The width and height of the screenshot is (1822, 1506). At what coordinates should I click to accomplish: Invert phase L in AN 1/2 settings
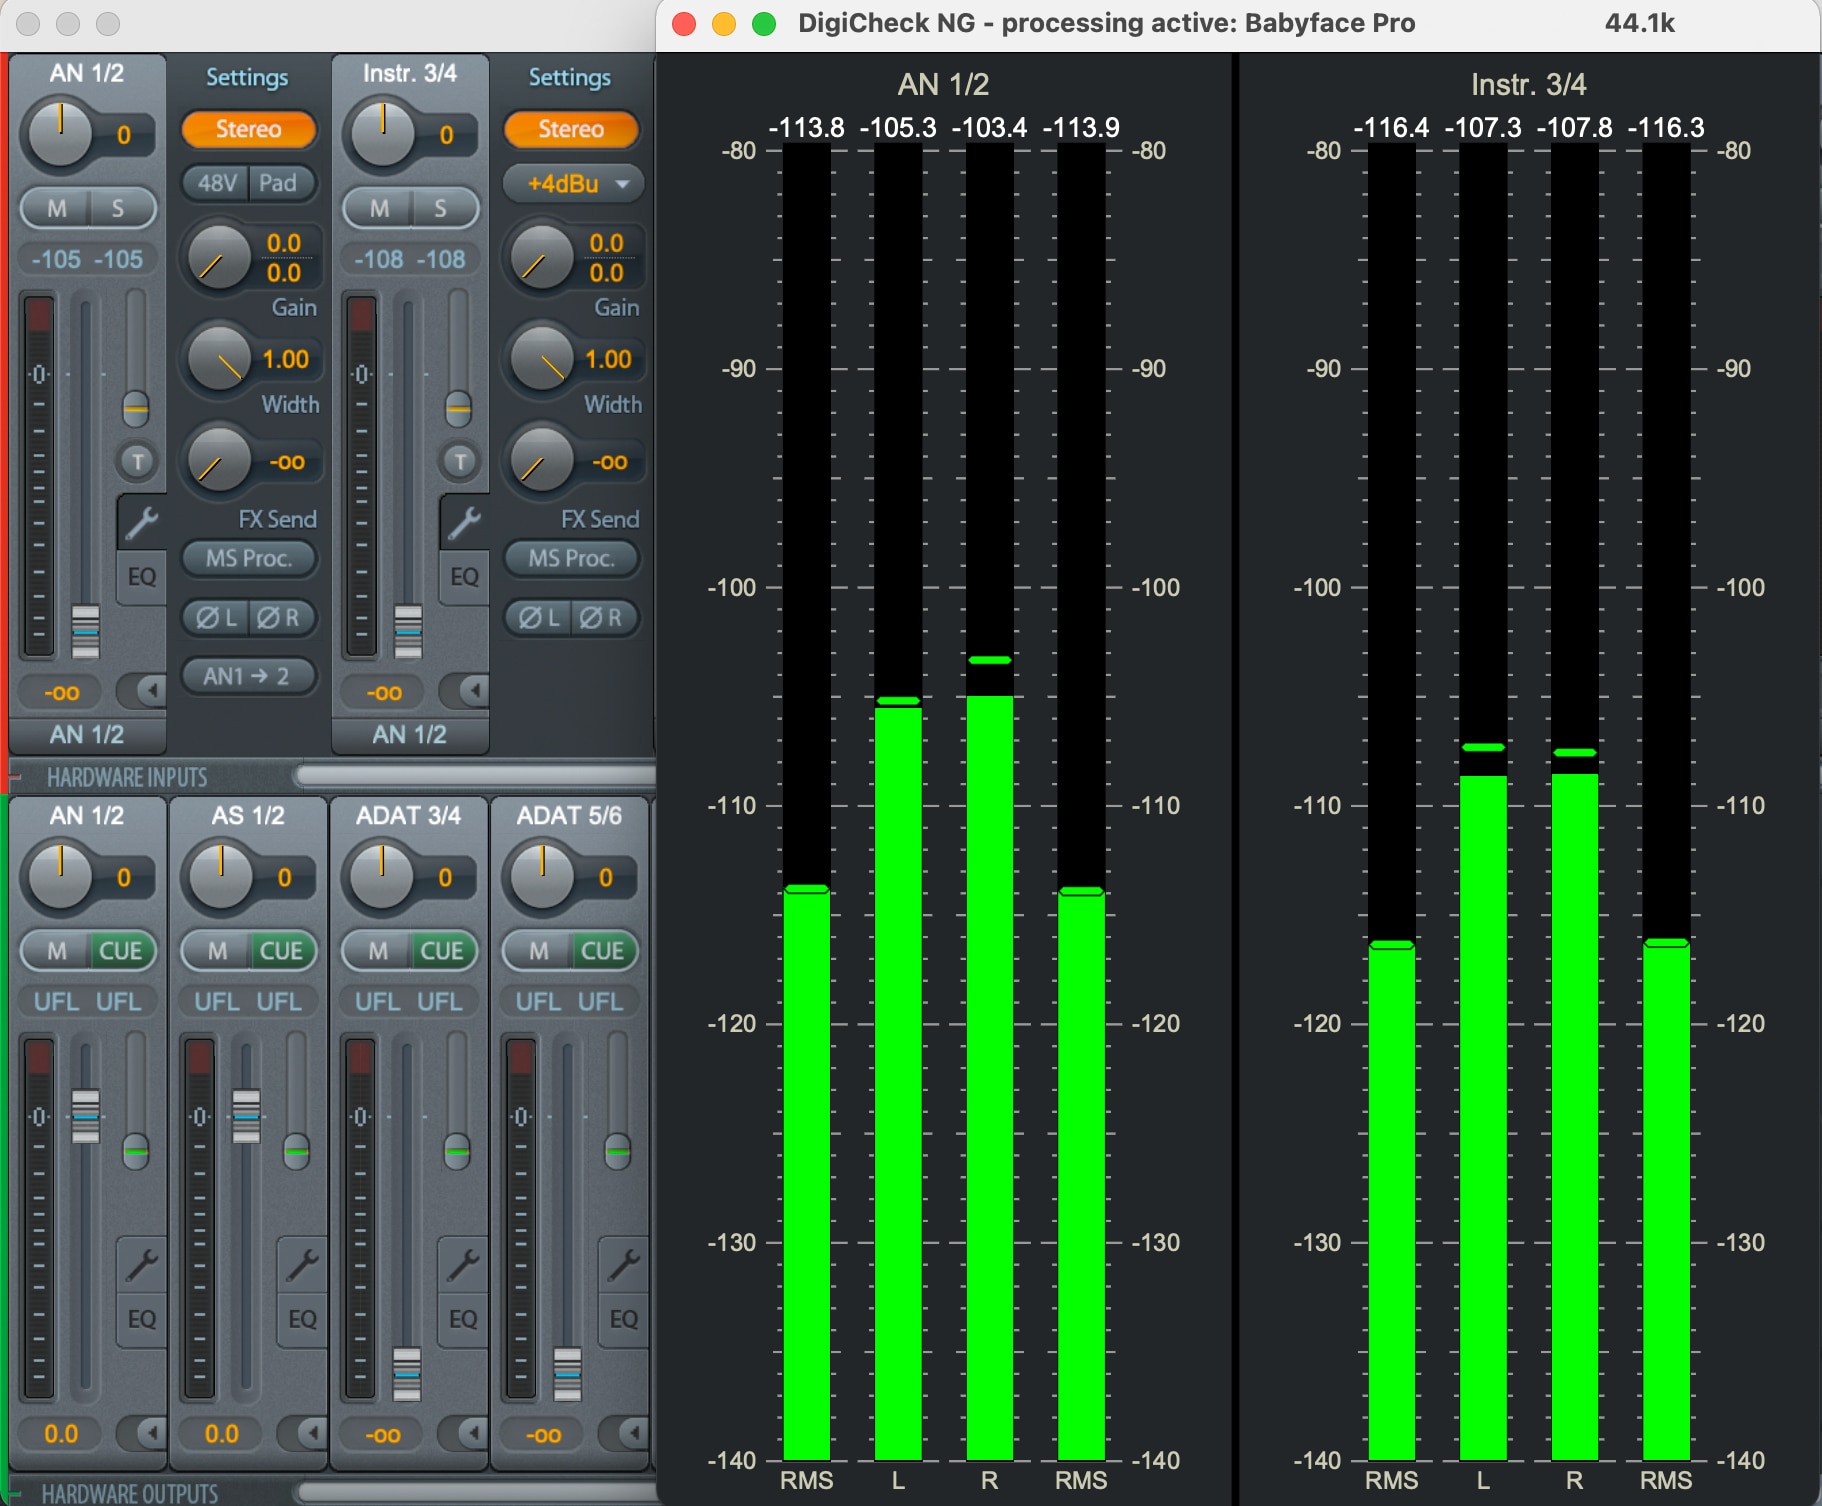tap(216, 618)
